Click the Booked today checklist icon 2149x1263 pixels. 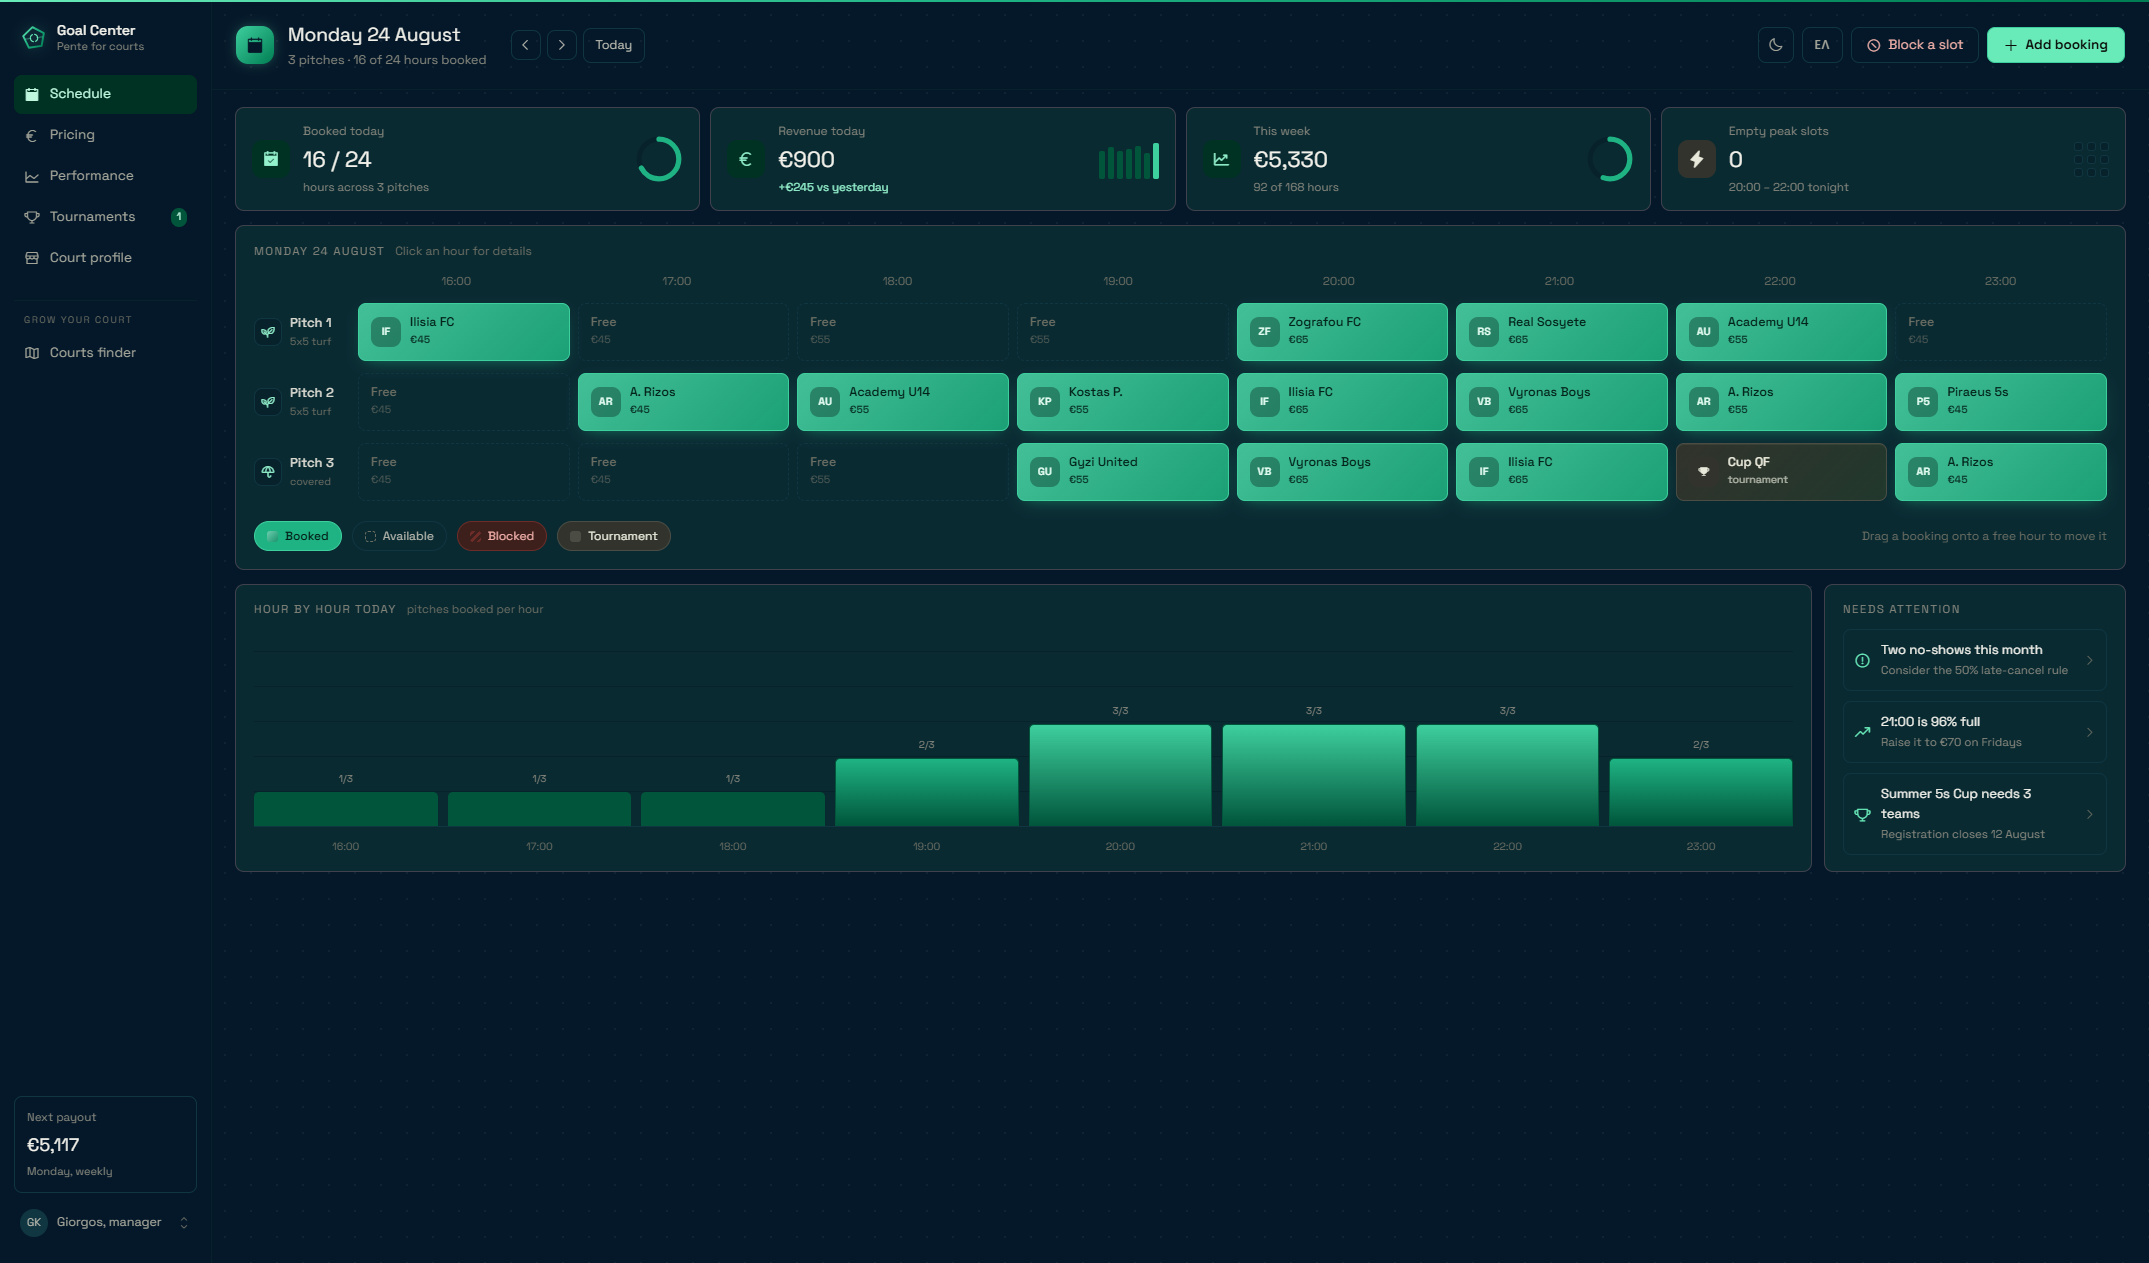[271, 159]
